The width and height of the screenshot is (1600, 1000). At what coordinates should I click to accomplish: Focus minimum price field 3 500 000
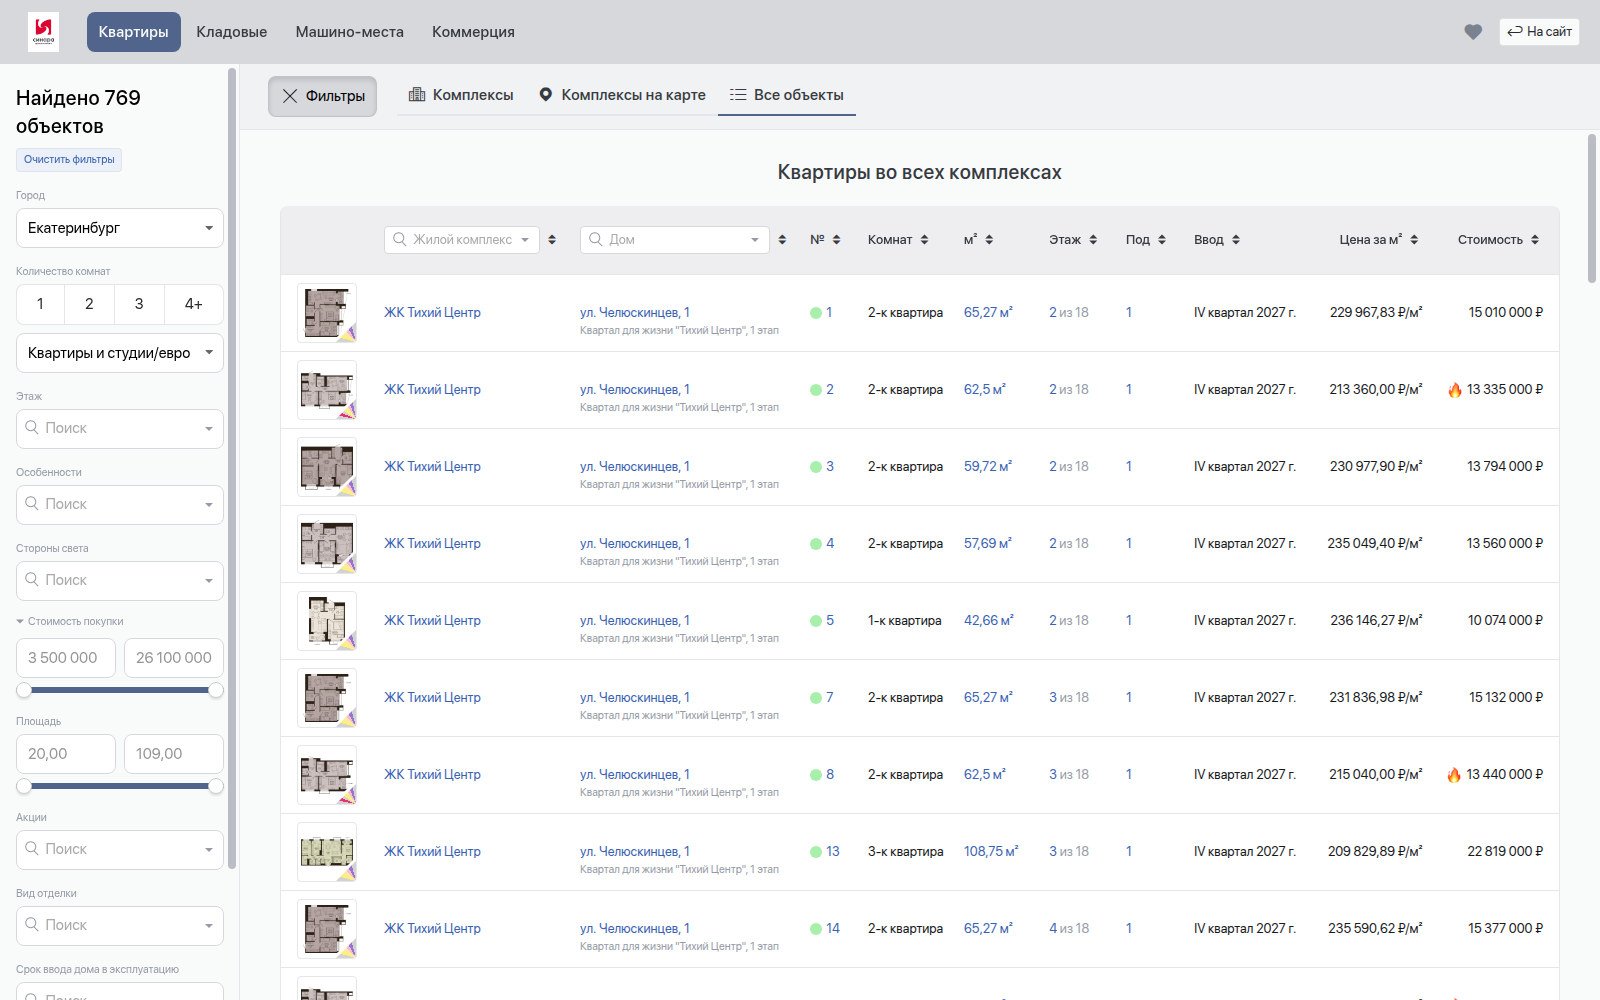point(66,658)
